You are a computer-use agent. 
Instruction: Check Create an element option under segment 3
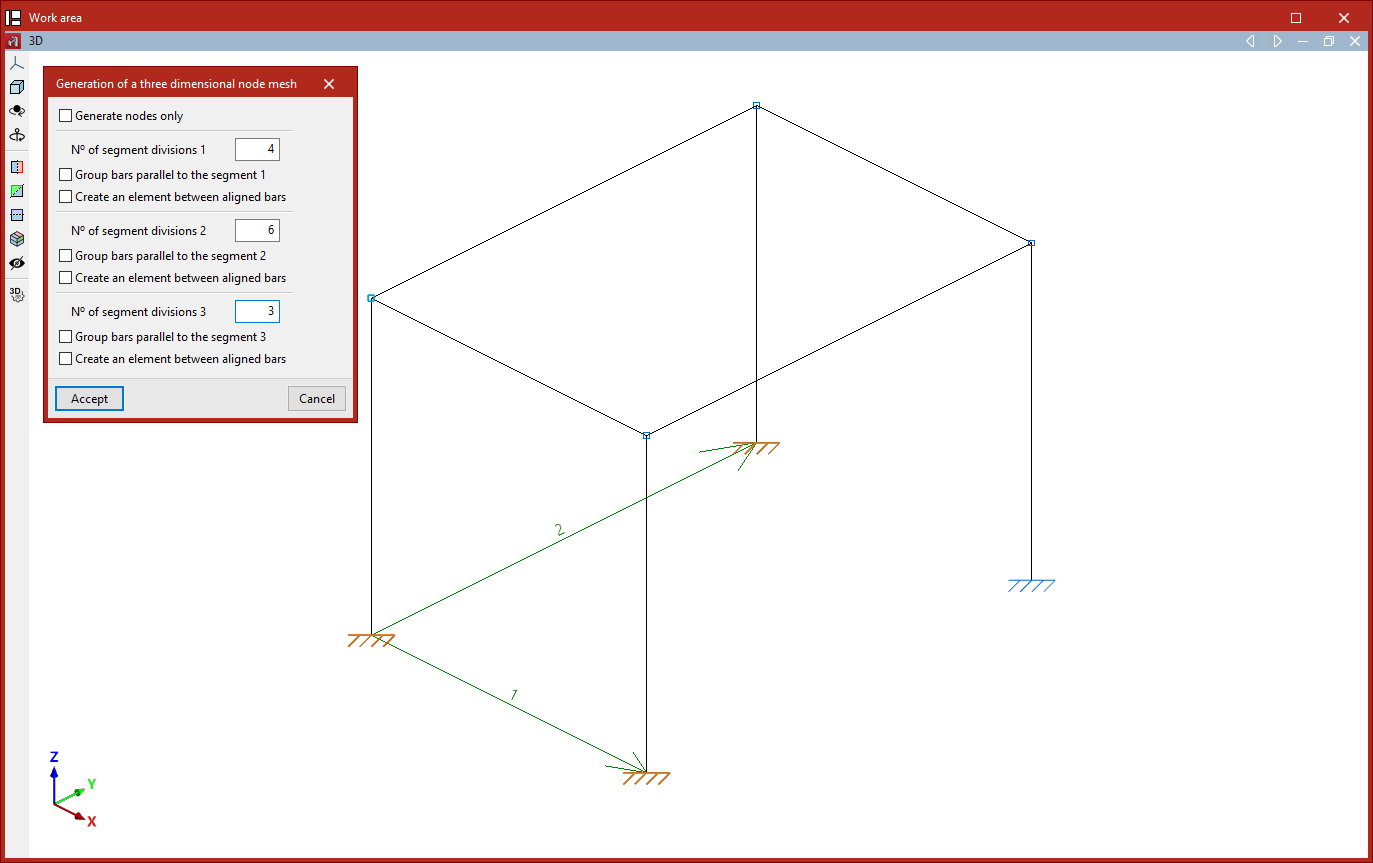(66, 359)
